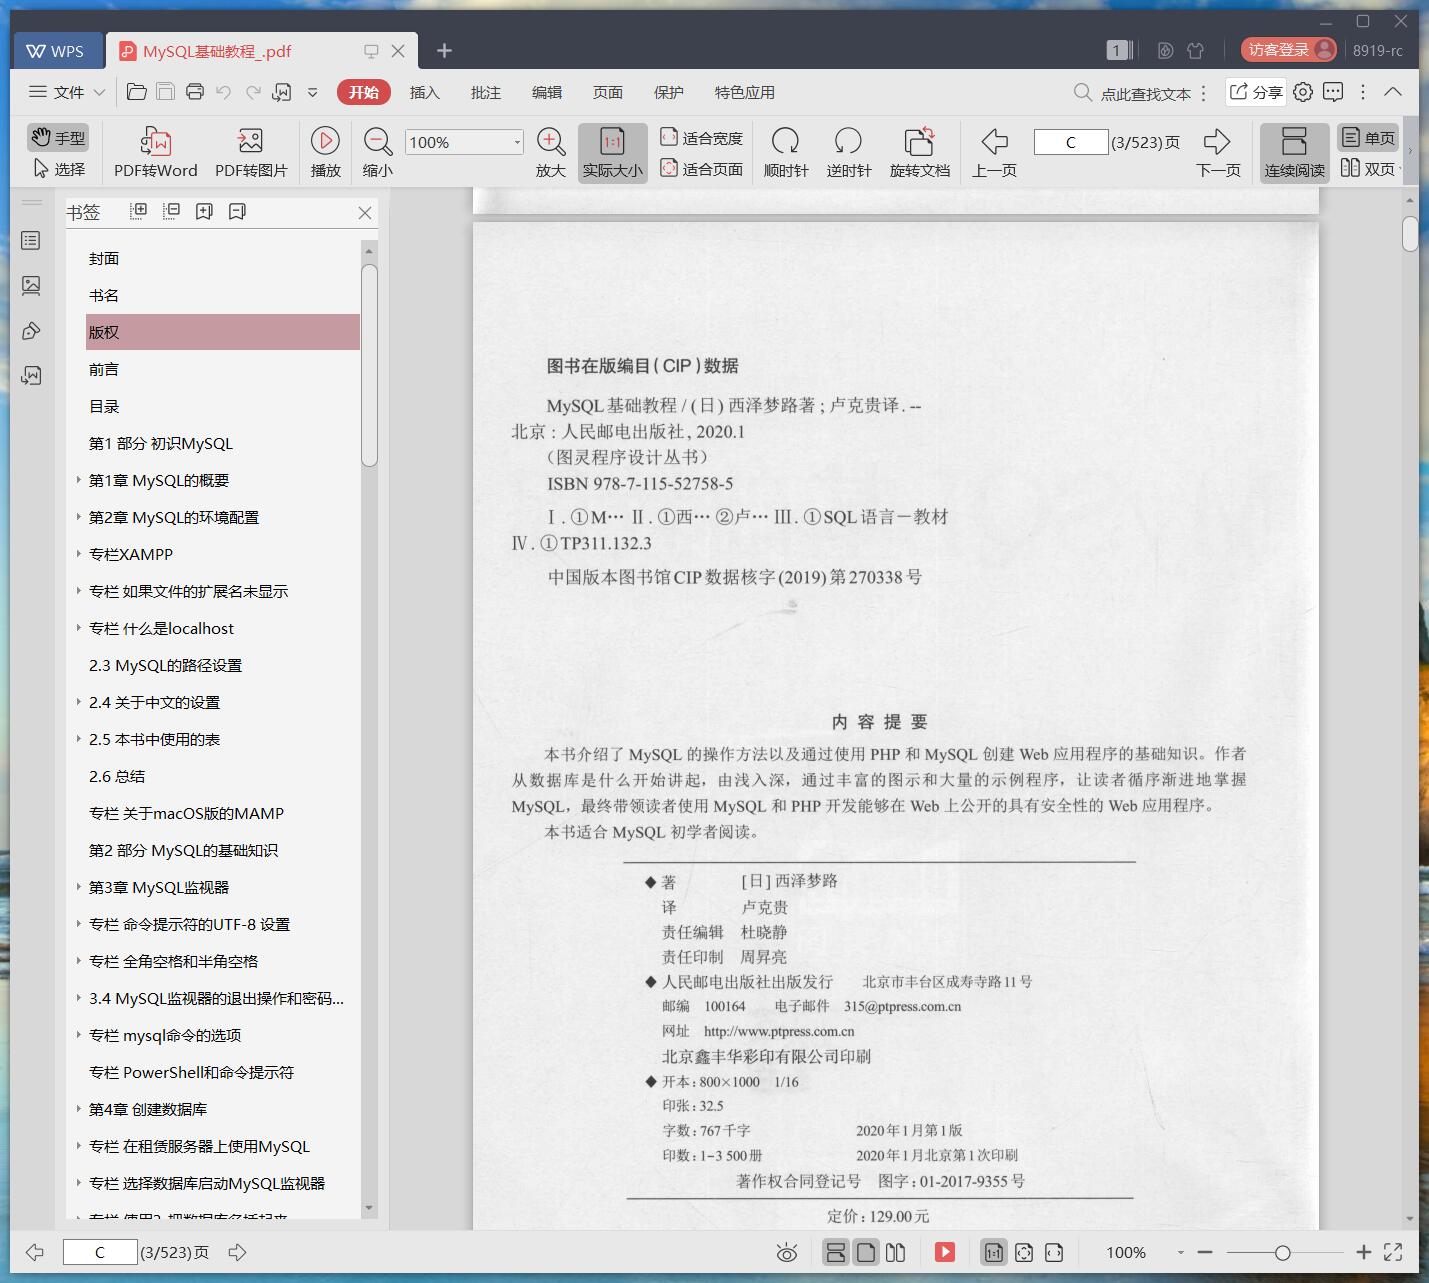
Task: Click the bookmarks panel scrollbar
Action: tap(369, 365)
